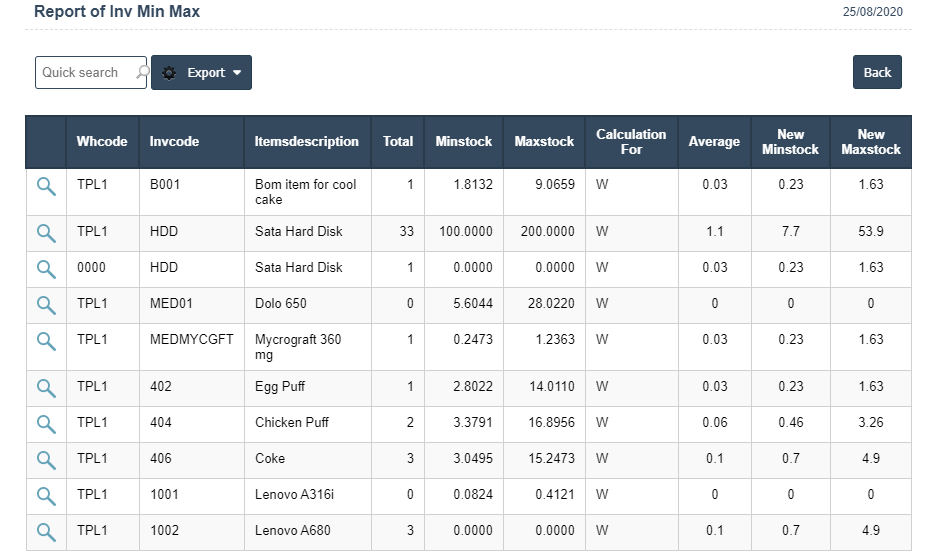
Task: Click the magnifier icon for B001 row
Action: (46, 185)
